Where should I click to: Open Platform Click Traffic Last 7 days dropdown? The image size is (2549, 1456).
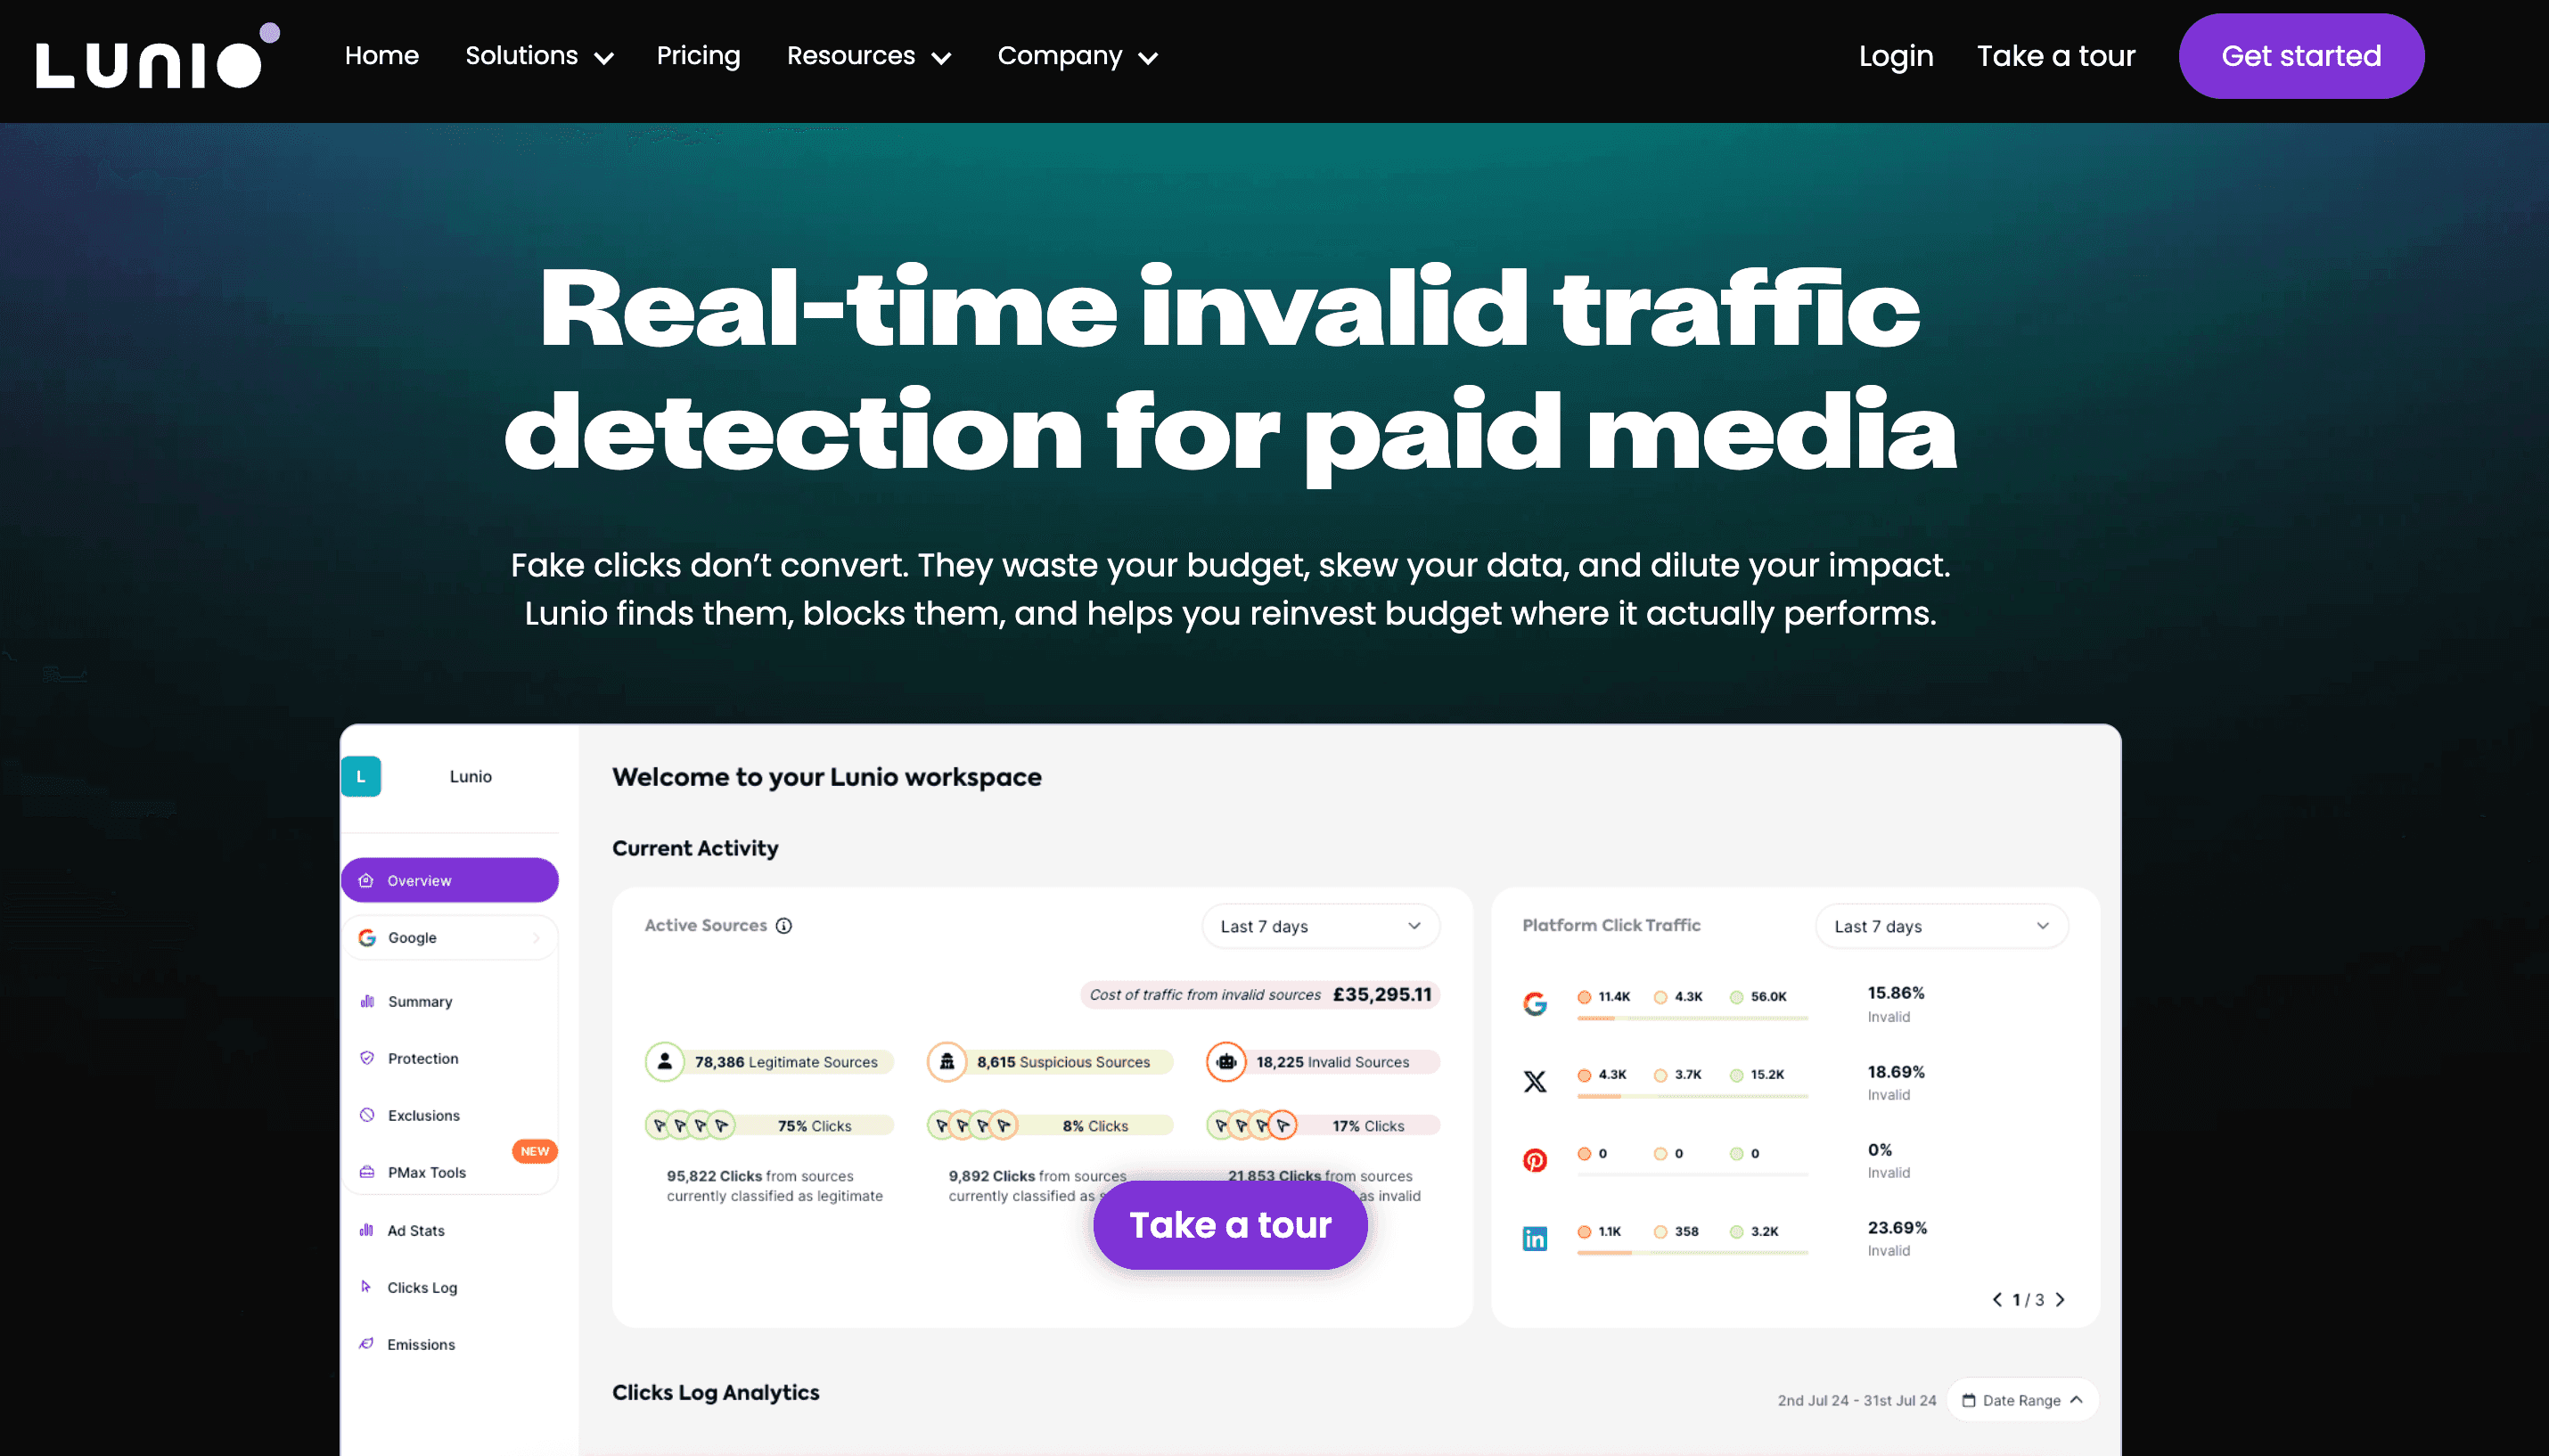pos(1940,926)
